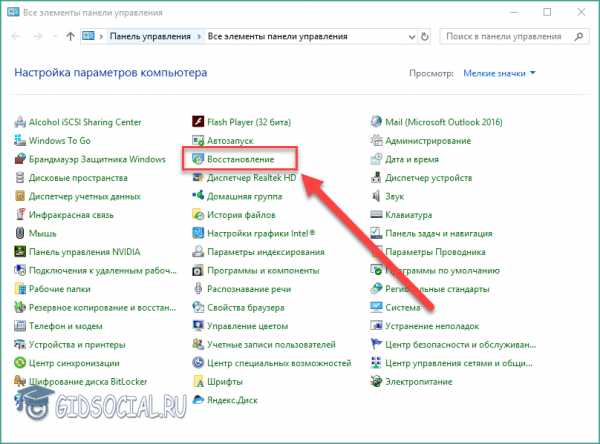
Task: Open the Диспетчер устройств link
Action: [x=429, y=178]
